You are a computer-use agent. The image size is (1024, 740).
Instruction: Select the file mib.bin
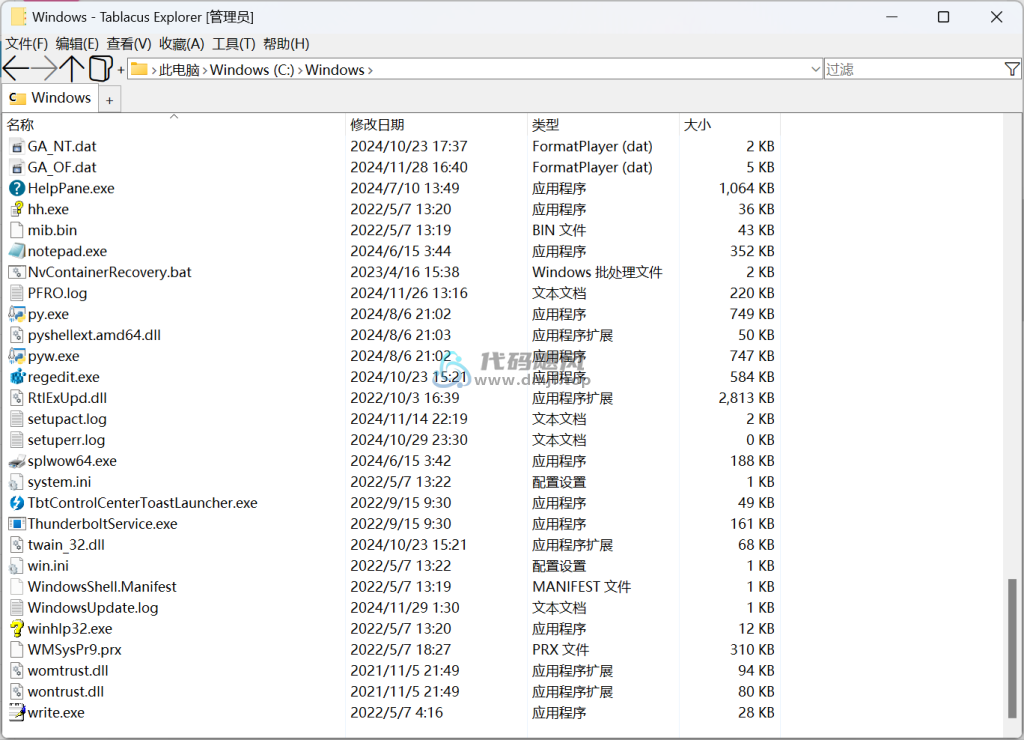(x=52, y=230)
